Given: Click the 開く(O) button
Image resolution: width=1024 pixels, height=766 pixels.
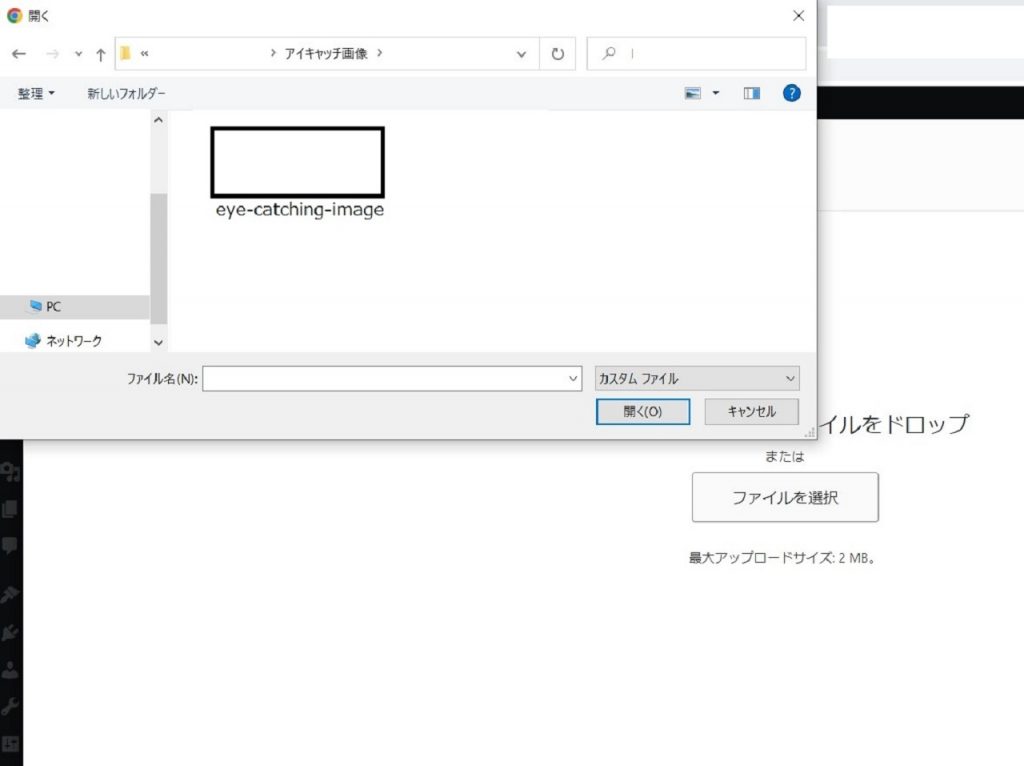Looking at the screenshot, I should 643,411.
